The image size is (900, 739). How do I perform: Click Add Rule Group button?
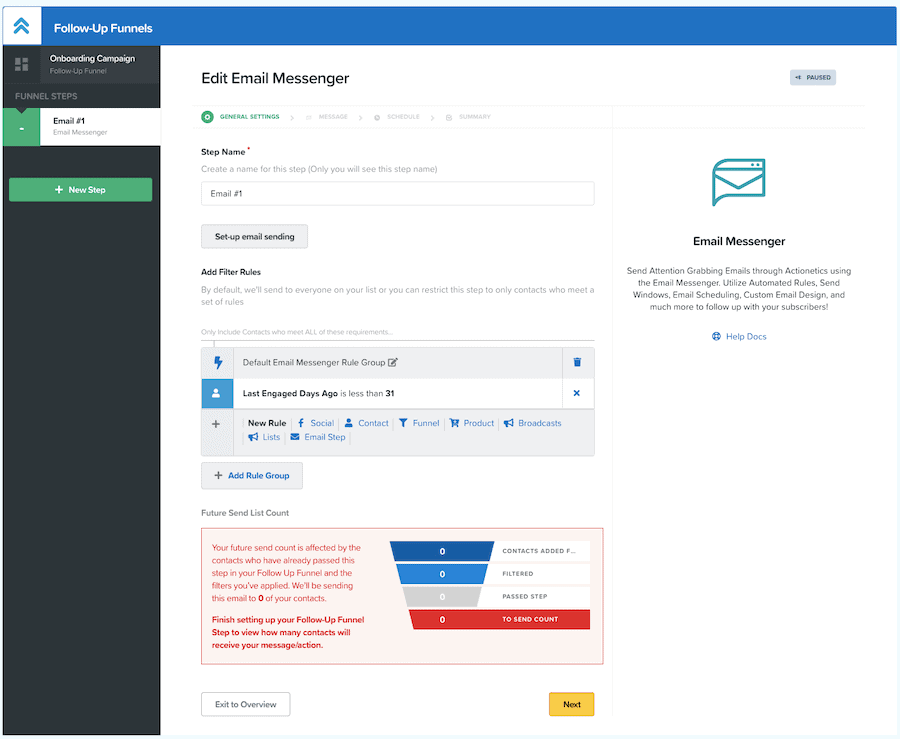point(251,476)
